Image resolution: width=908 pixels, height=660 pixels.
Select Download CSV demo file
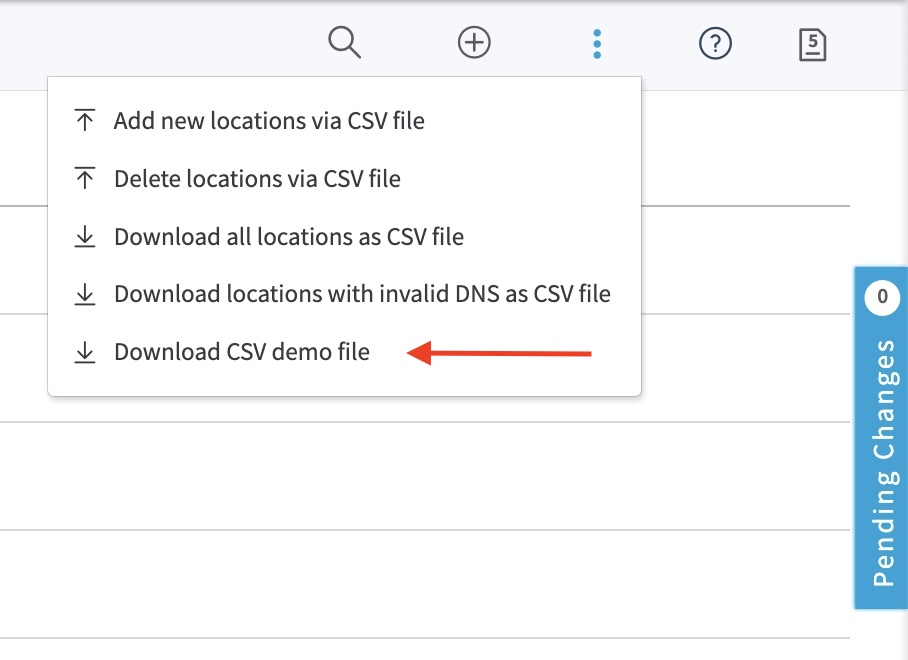pos(242,352)
